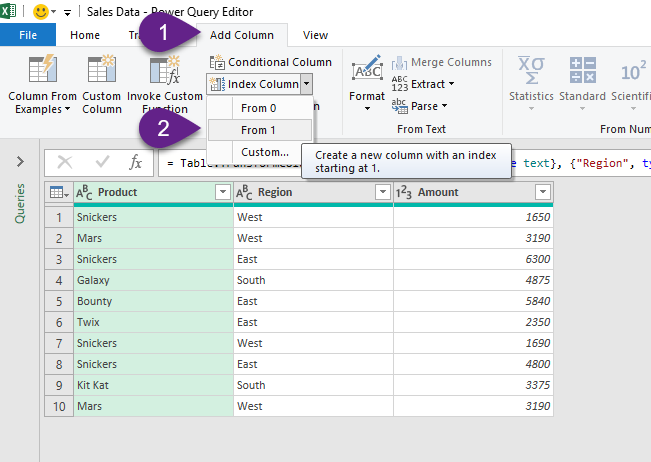Screen dimensions: 651x462
Task: Click the amount cell 6300
Action: pyautogui.click(x=474, y=259)
